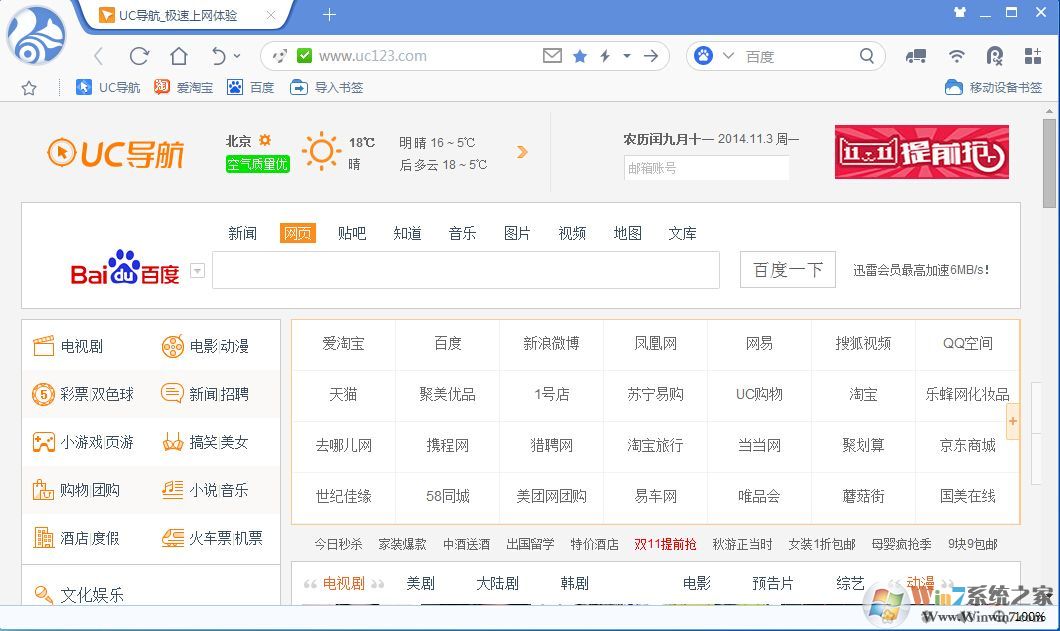This screenshot has height=631, width=1060.
Task: Switch to the 图片 search tab
Action: point(516,233)
